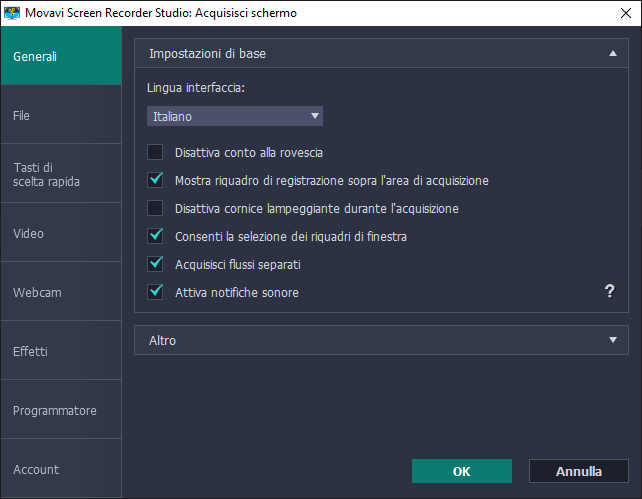Open the Effetti tab
642x499 pixels.
pyautogui.click(x=60, y=351)
